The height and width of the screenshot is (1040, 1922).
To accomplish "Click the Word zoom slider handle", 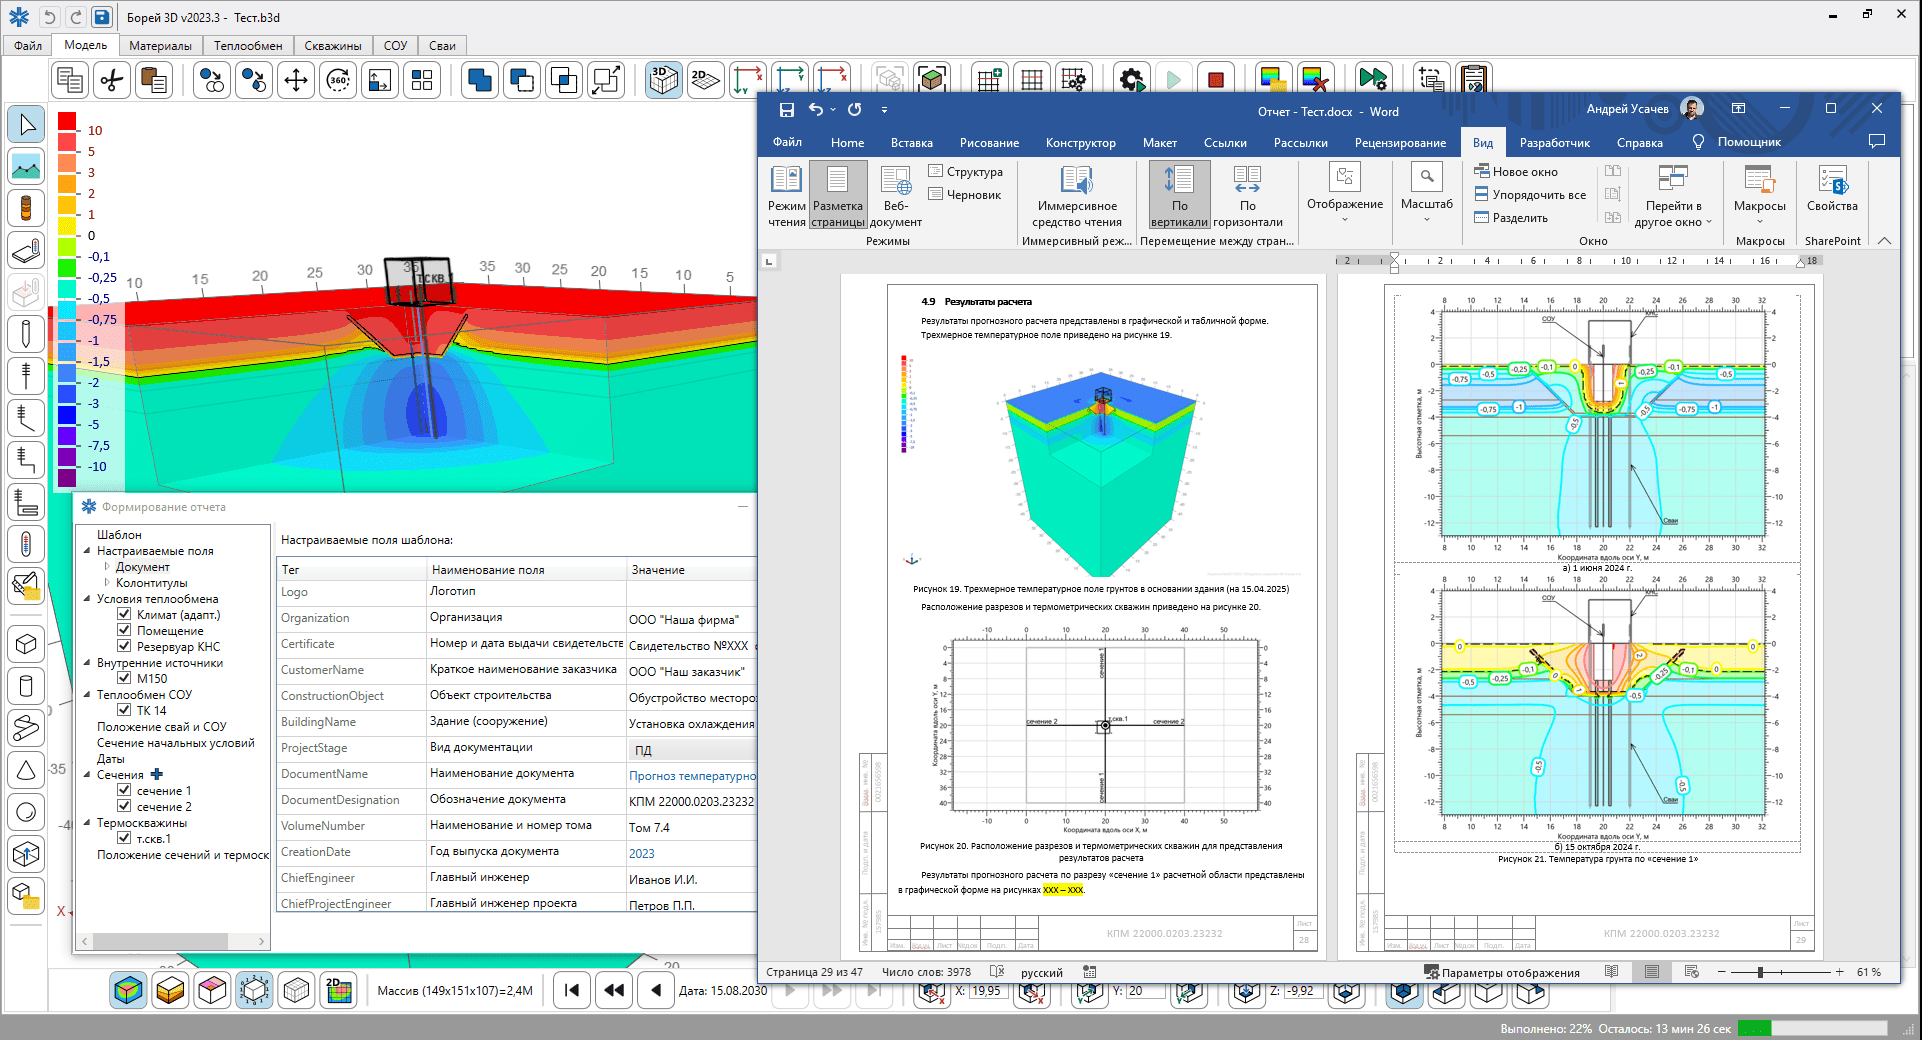I will click(1760, 972).
